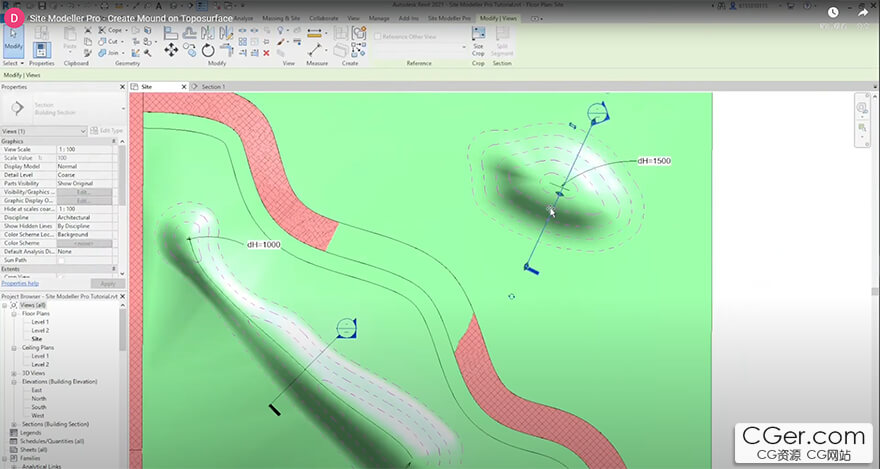Click the dH=1000 mound label
Viewport: 880px width, 469px height.
coord(263,245)
